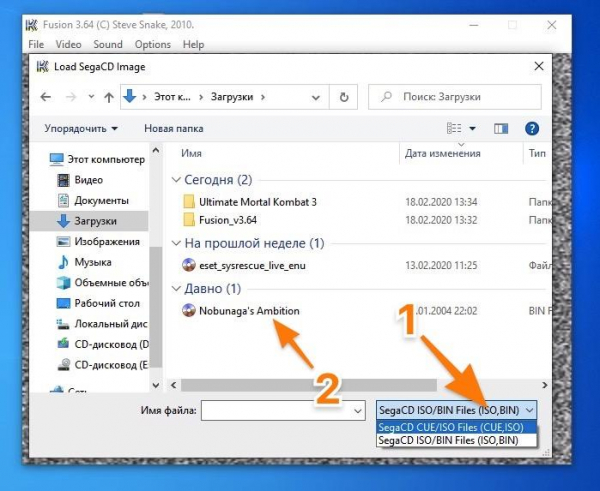
Task: Click the horizontal scrollbar thumb
Action: pos(309,385)
